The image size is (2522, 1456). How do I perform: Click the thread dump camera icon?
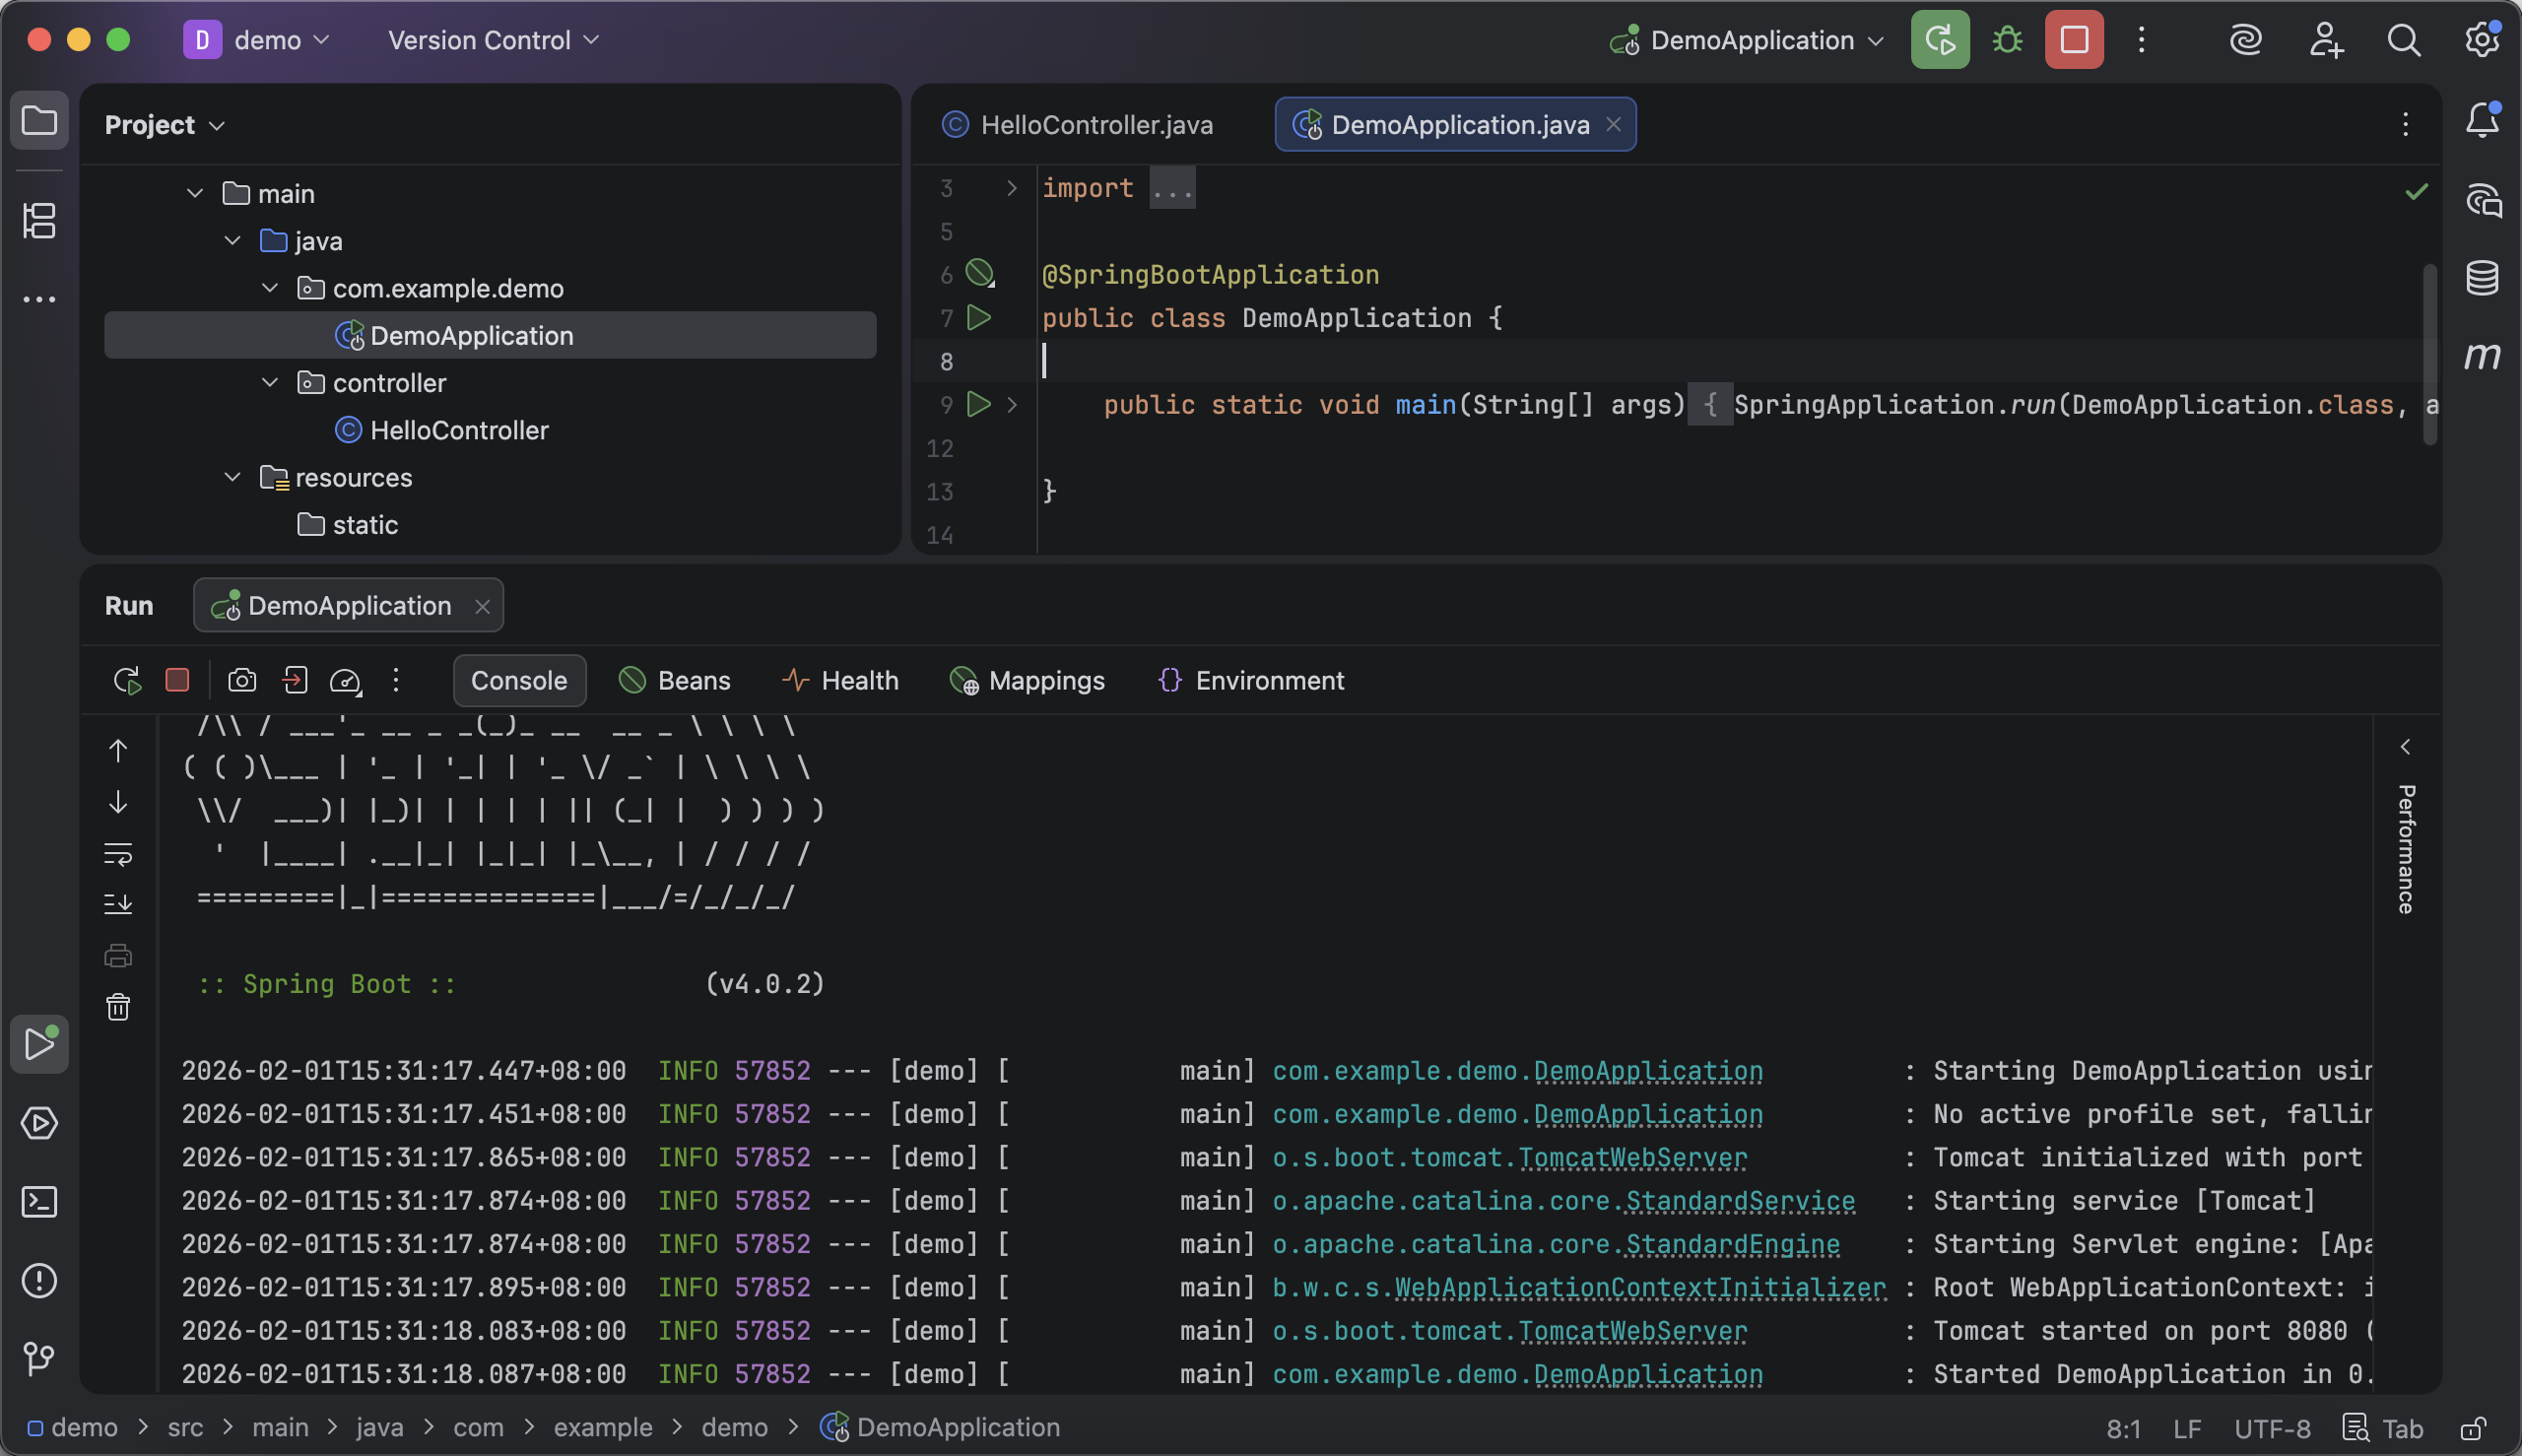pyautogui.click(x=242, y=681)
